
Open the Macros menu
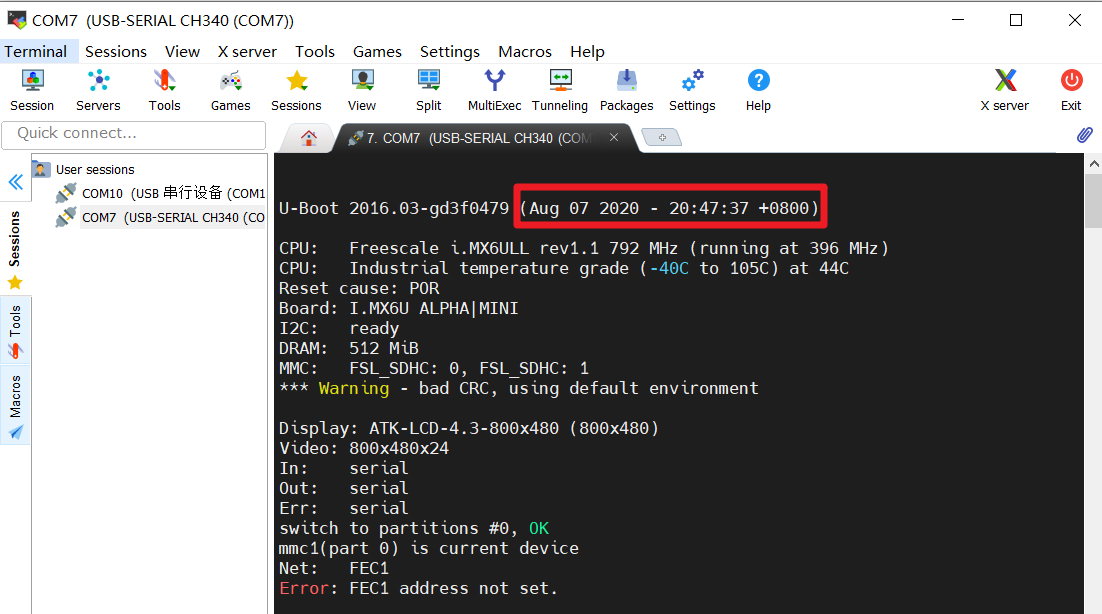[x=524, y=51]
